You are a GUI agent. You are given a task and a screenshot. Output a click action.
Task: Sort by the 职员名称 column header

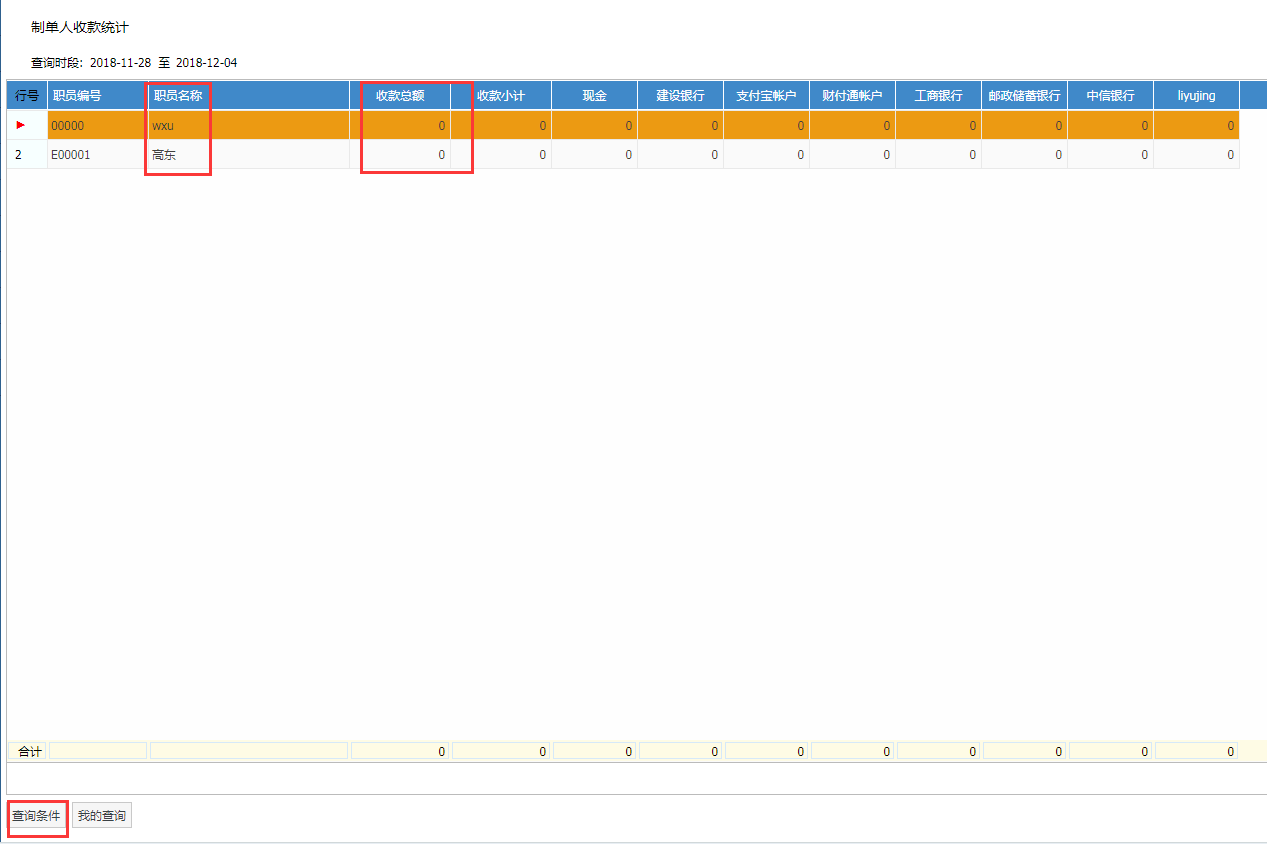tap(248, 96)
